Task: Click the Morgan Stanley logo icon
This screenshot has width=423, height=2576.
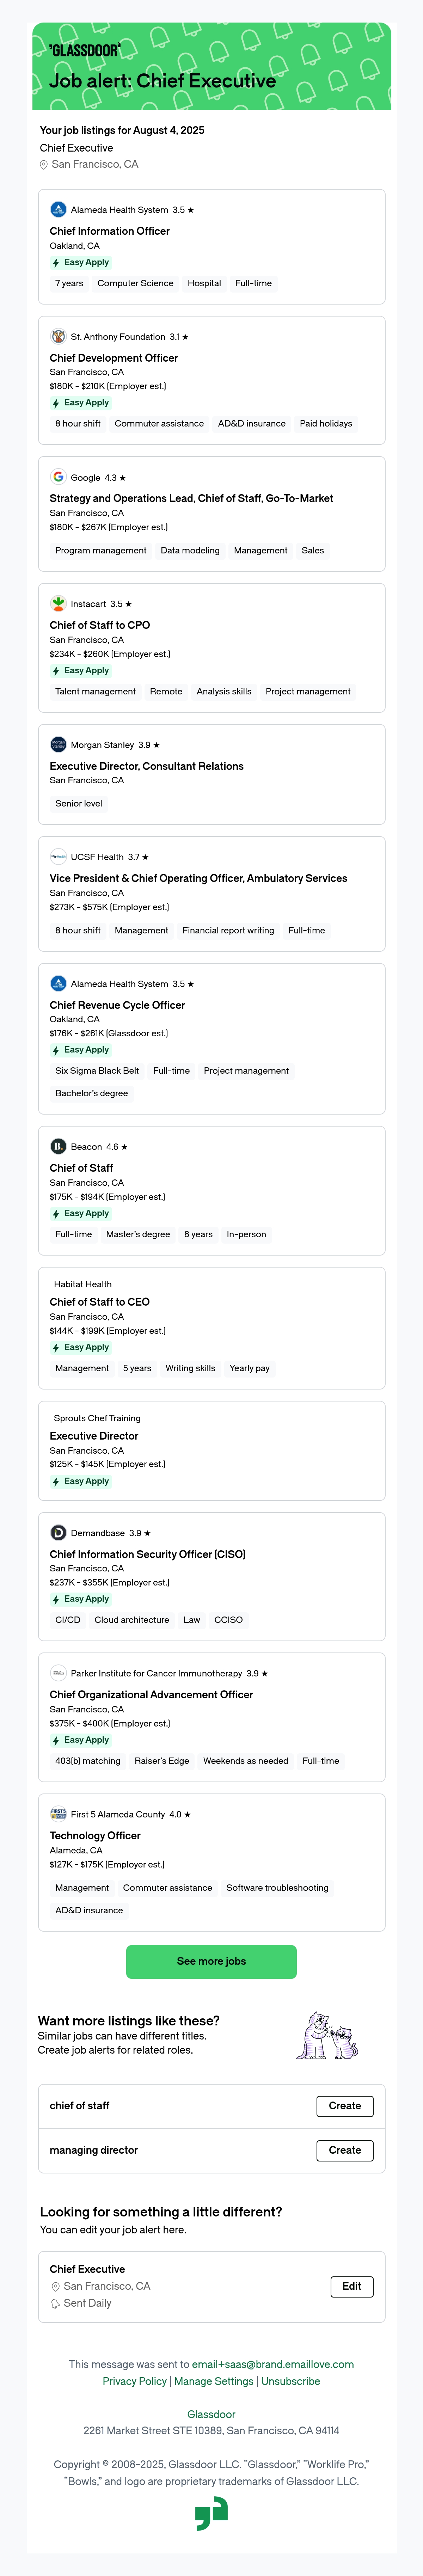Action: (58, 744)
